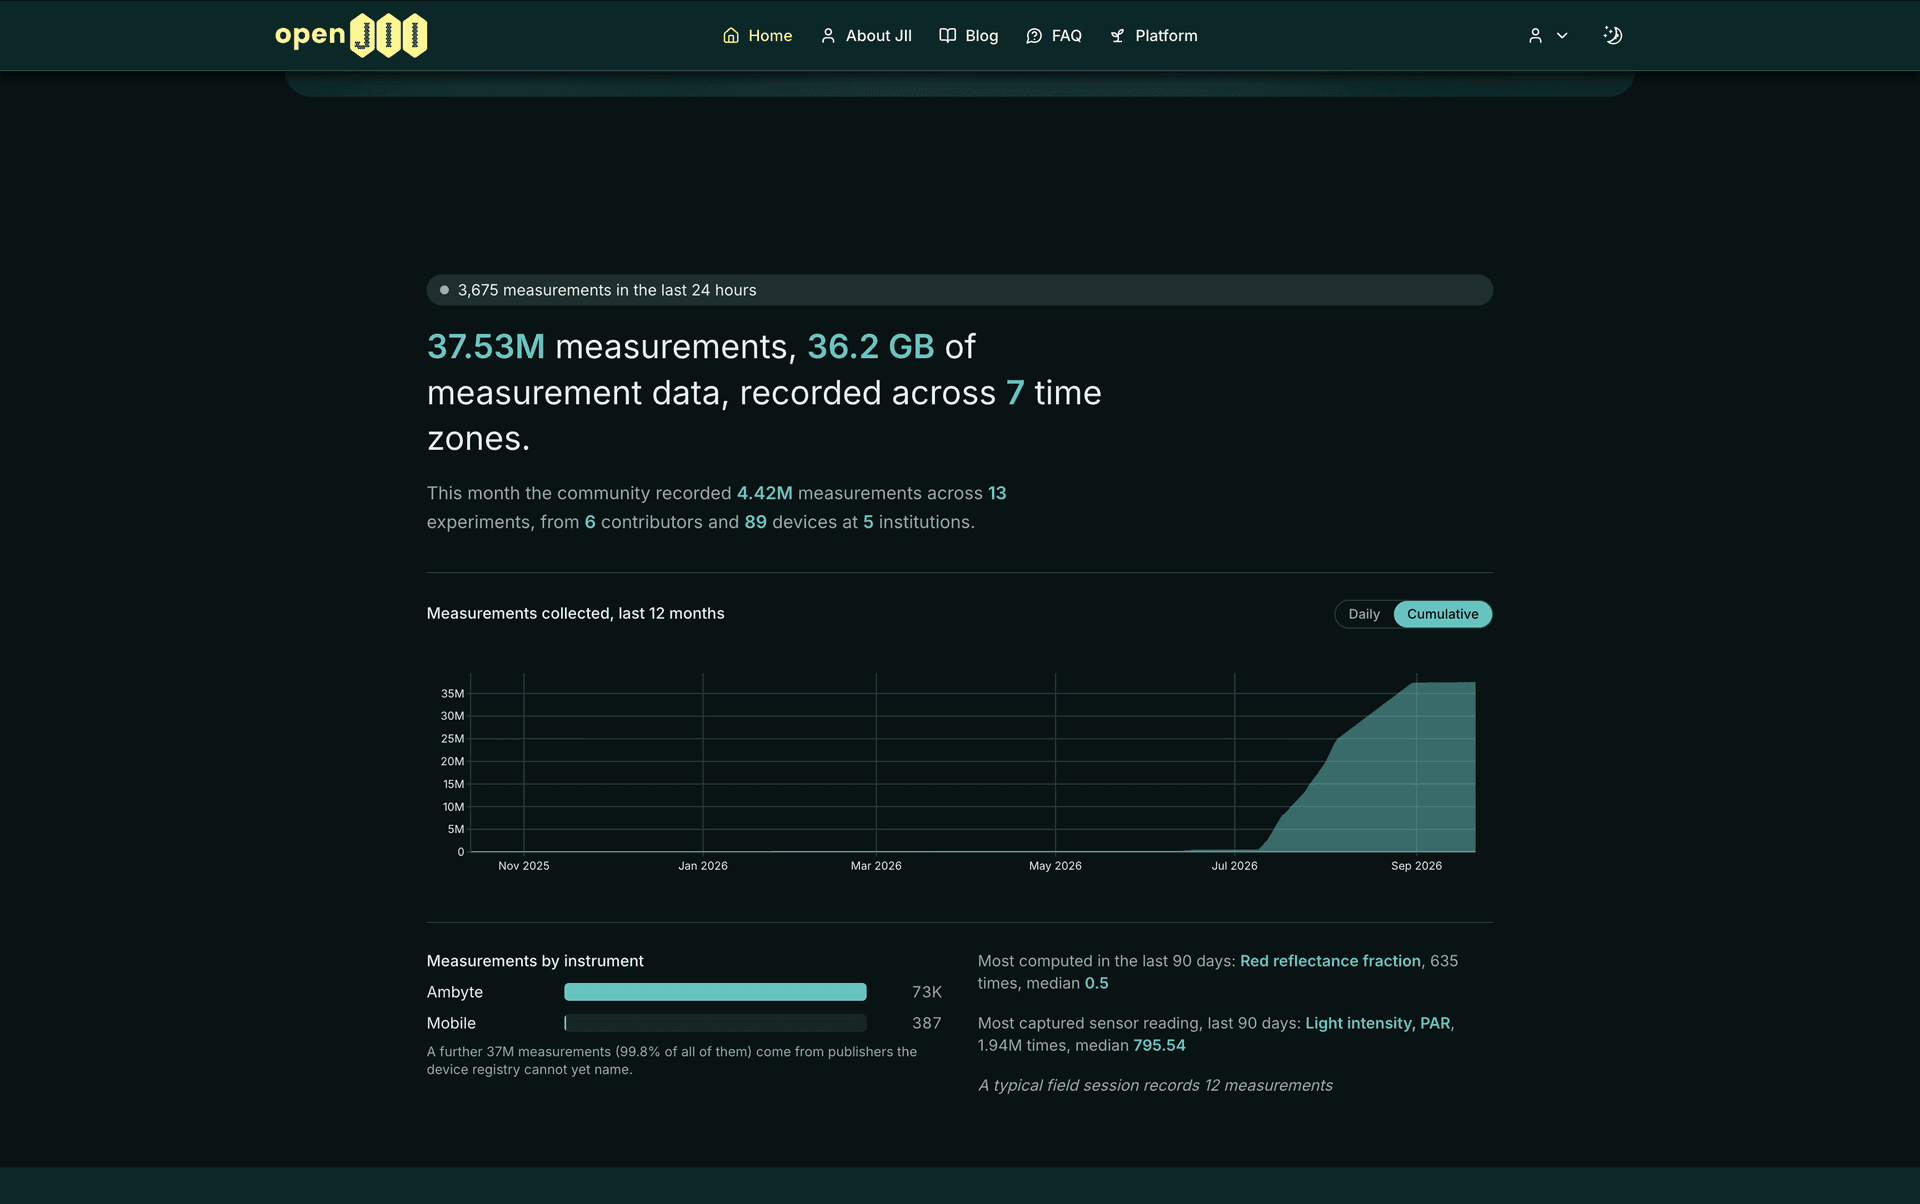Click the Ambyte instrument label
Screen dimensions: 1920x1204
coord(455,992)
